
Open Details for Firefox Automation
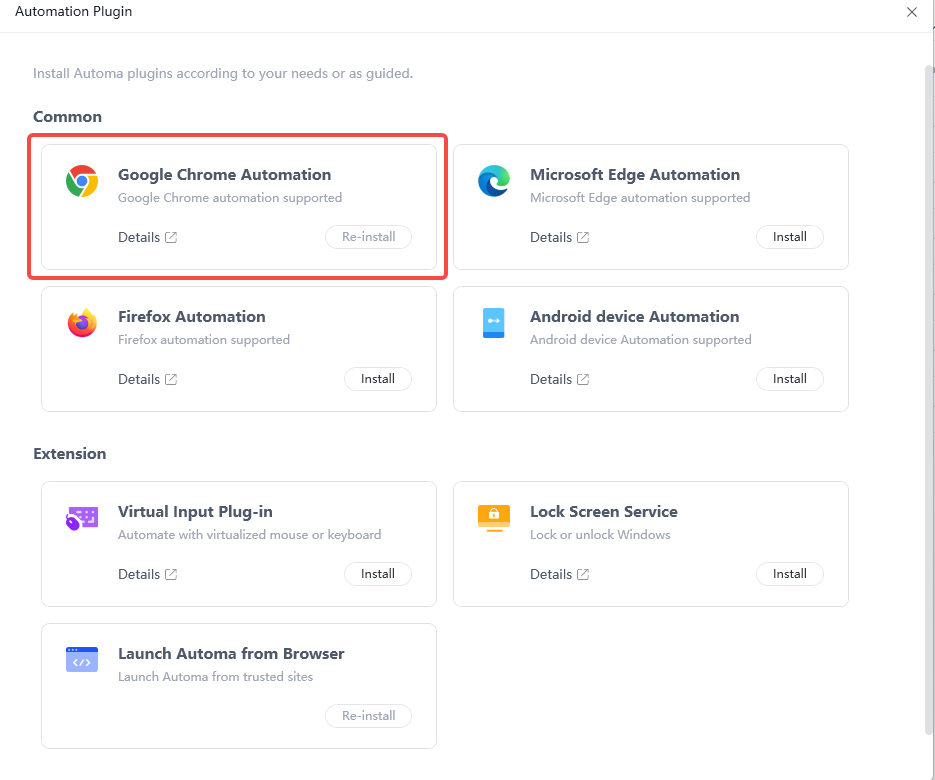coord(140,379)
